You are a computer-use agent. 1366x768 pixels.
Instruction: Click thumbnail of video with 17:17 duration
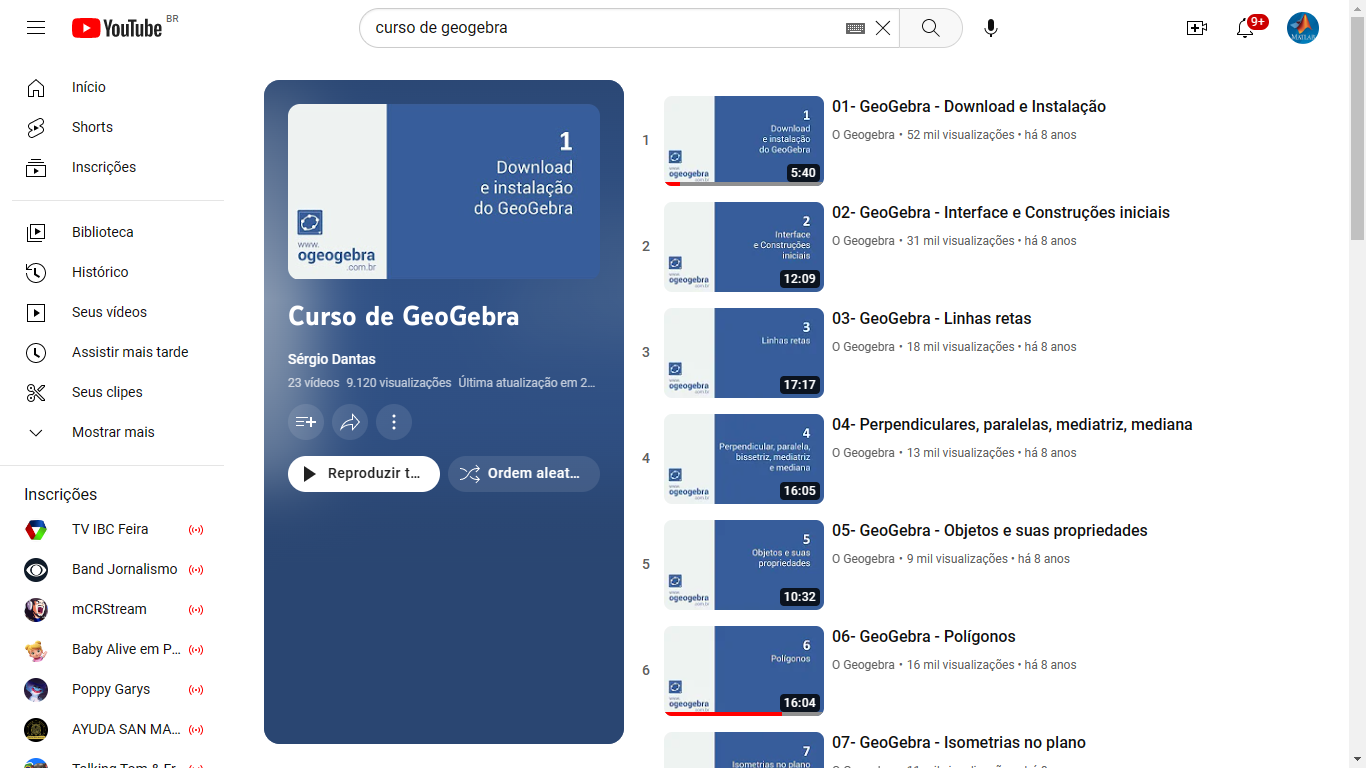[744, 353]
